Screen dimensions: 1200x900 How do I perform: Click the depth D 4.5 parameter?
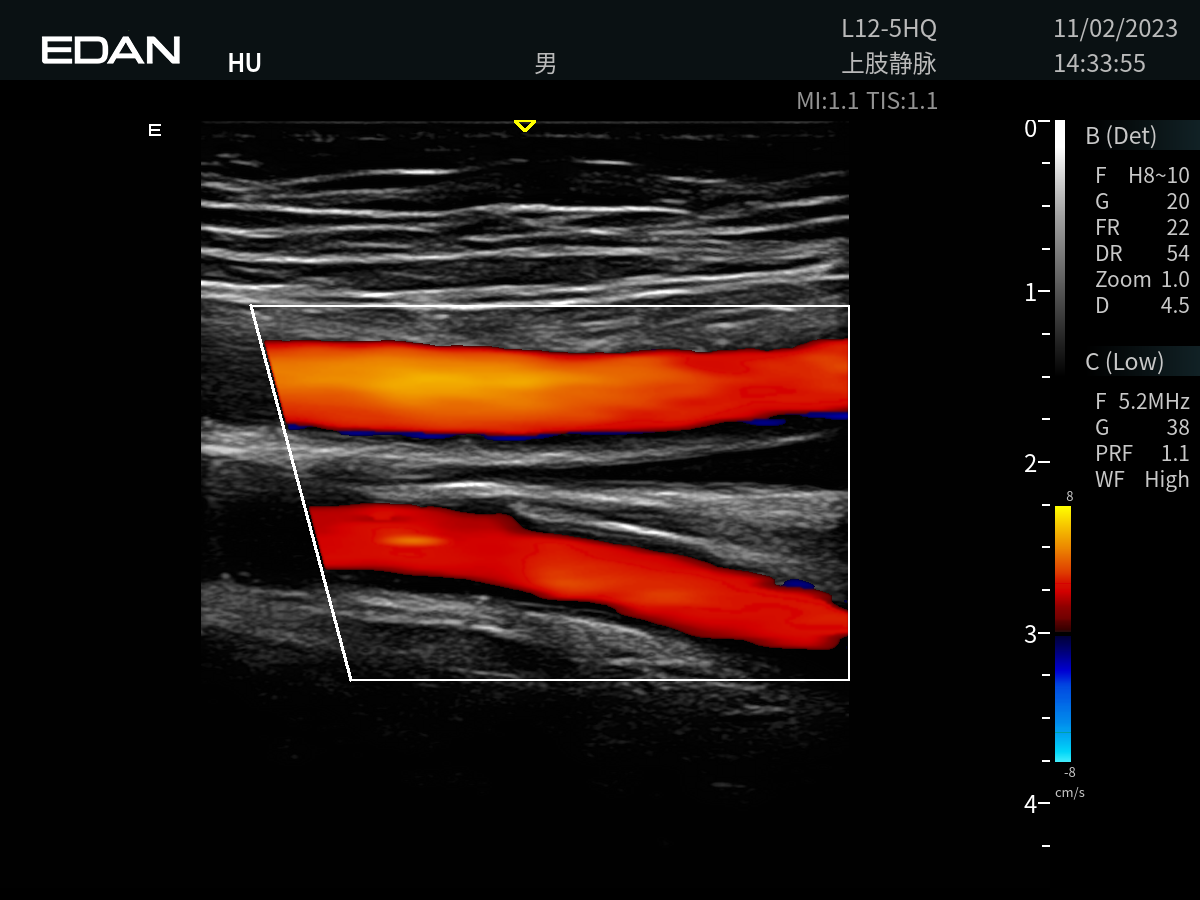(x=1142, y=306)
